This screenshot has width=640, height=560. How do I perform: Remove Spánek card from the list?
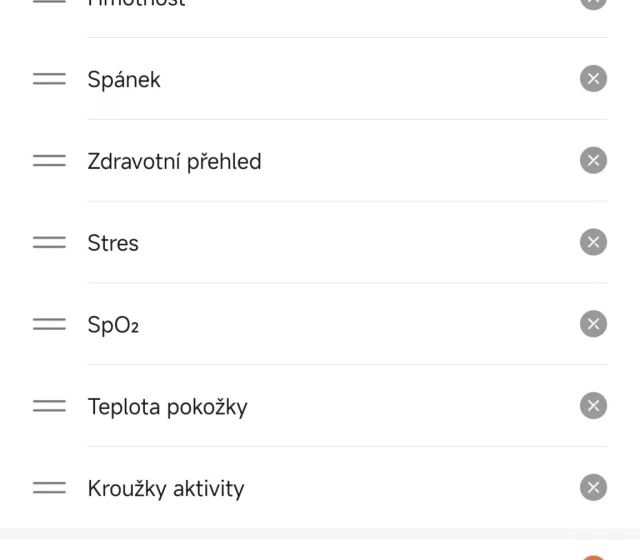pos(593,79)
